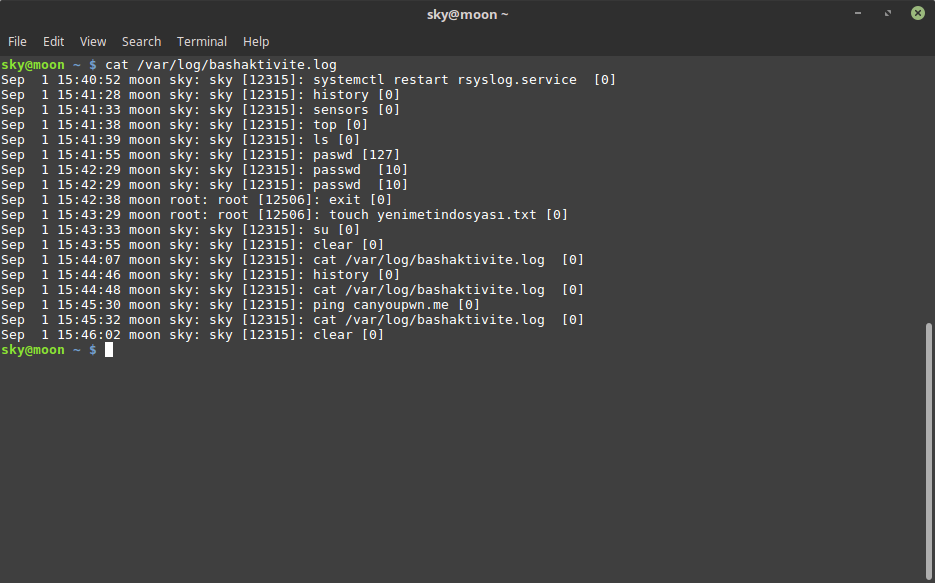Open the Search menu

[141, 42]
